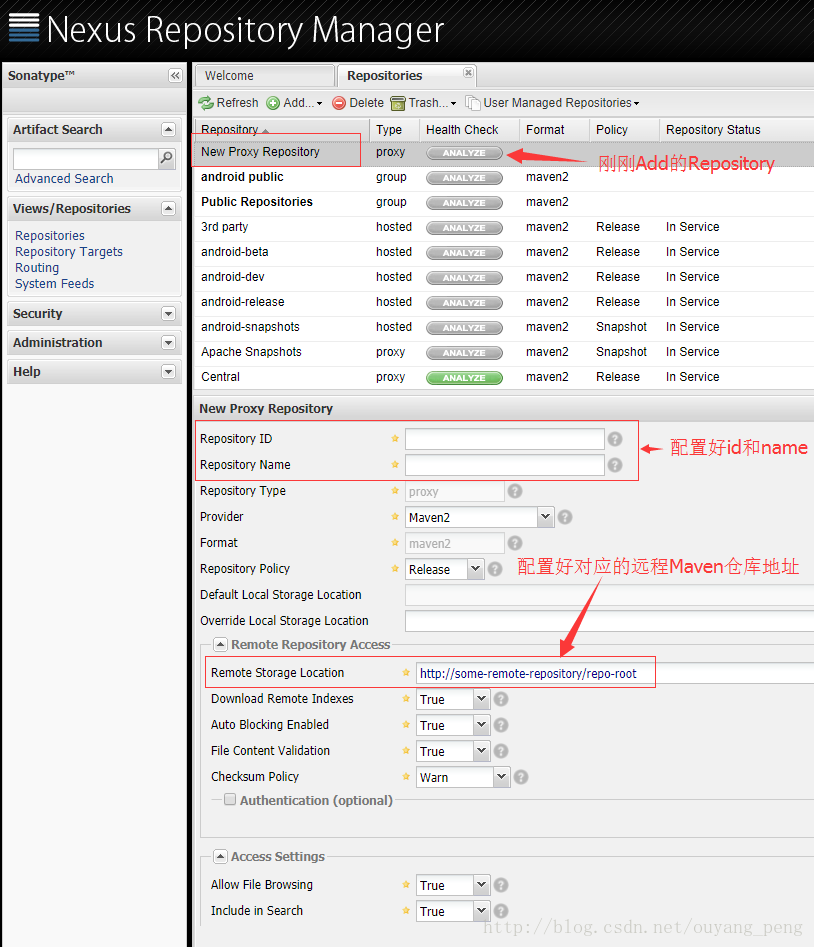Click the artifact search magnifier icon
The height and width of the screenshot is (947, 814).
[166, 158]
